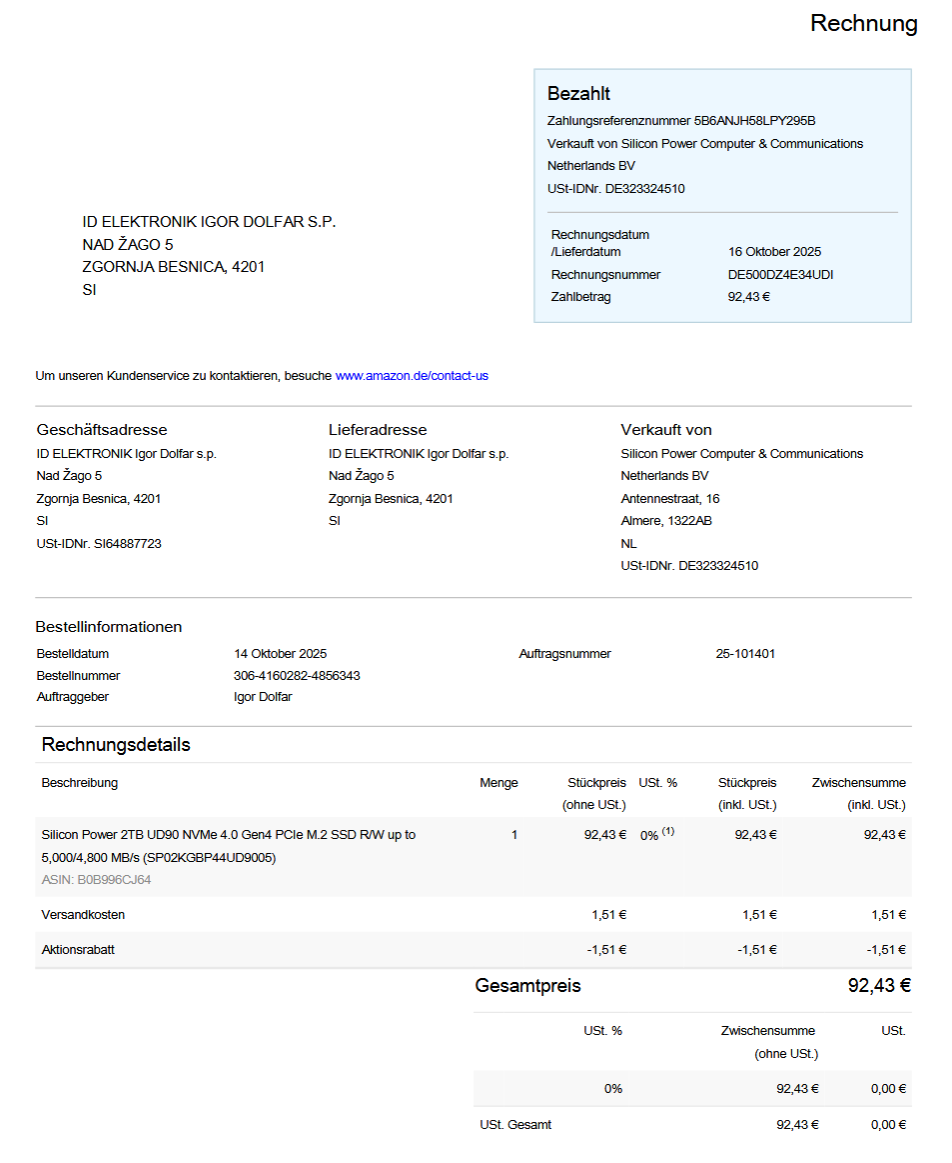This screenshot has width=952, height=1163.
Task: Click the Antennestraat, 16 address line
Action: [x=670, y=498]
